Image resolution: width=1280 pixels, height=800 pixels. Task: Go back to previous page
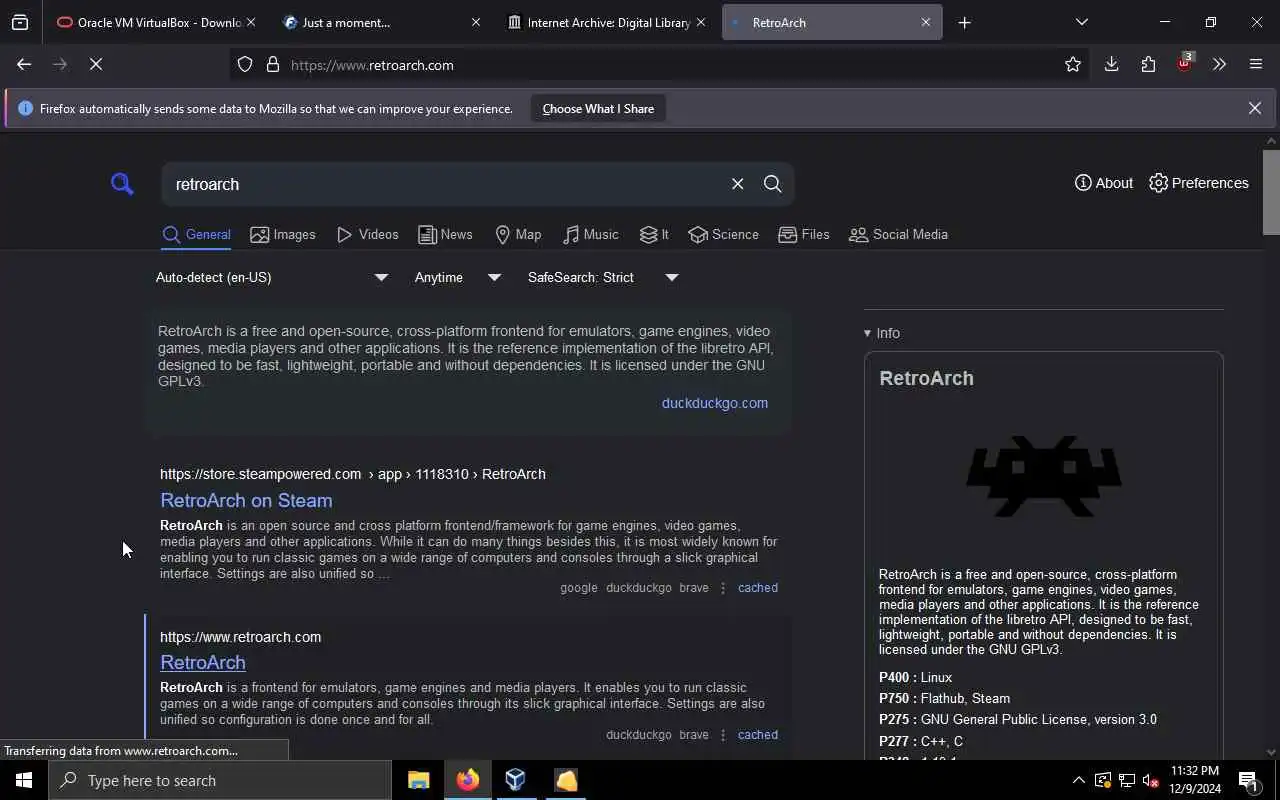point(24,64)
